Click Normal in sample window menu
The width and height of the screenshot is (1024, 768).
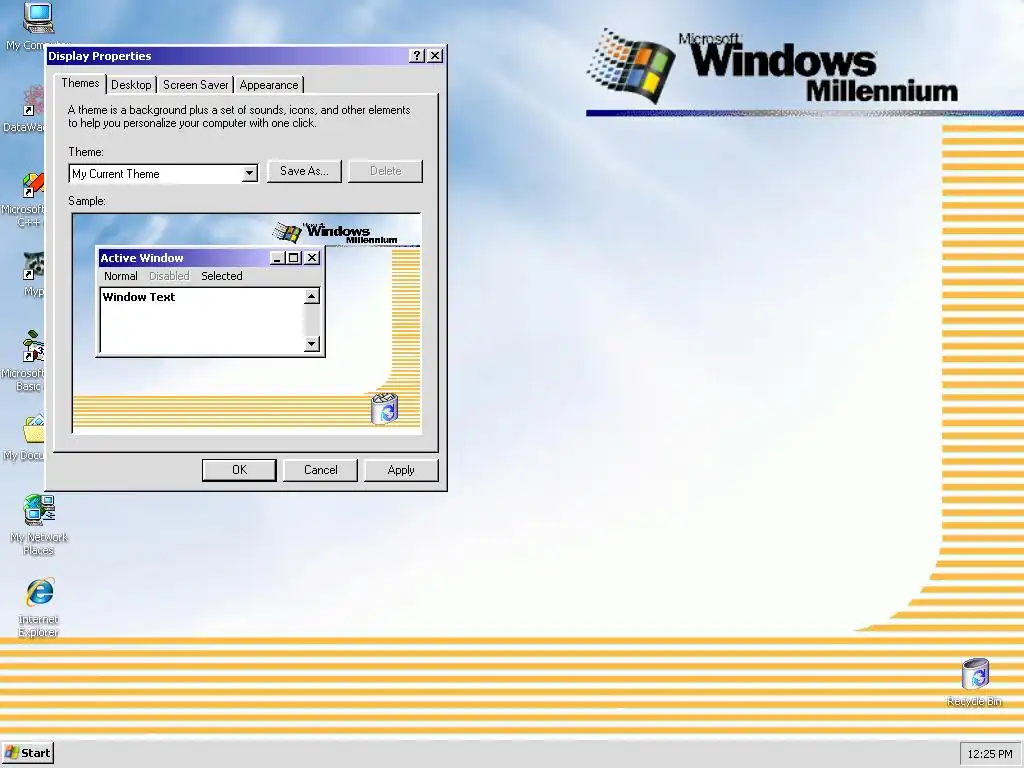click(x=121, y=276)
